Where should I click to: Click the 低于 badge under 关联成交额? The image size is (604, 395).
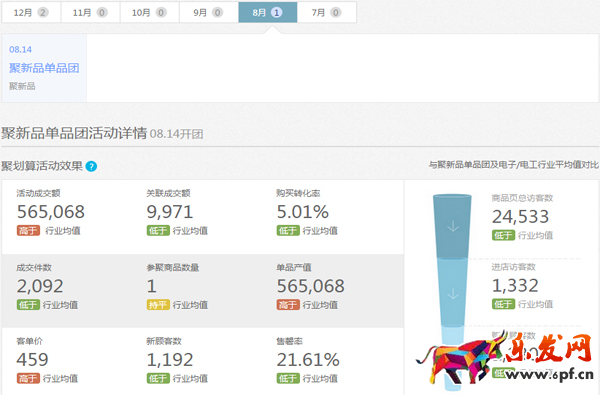(158, 230)
